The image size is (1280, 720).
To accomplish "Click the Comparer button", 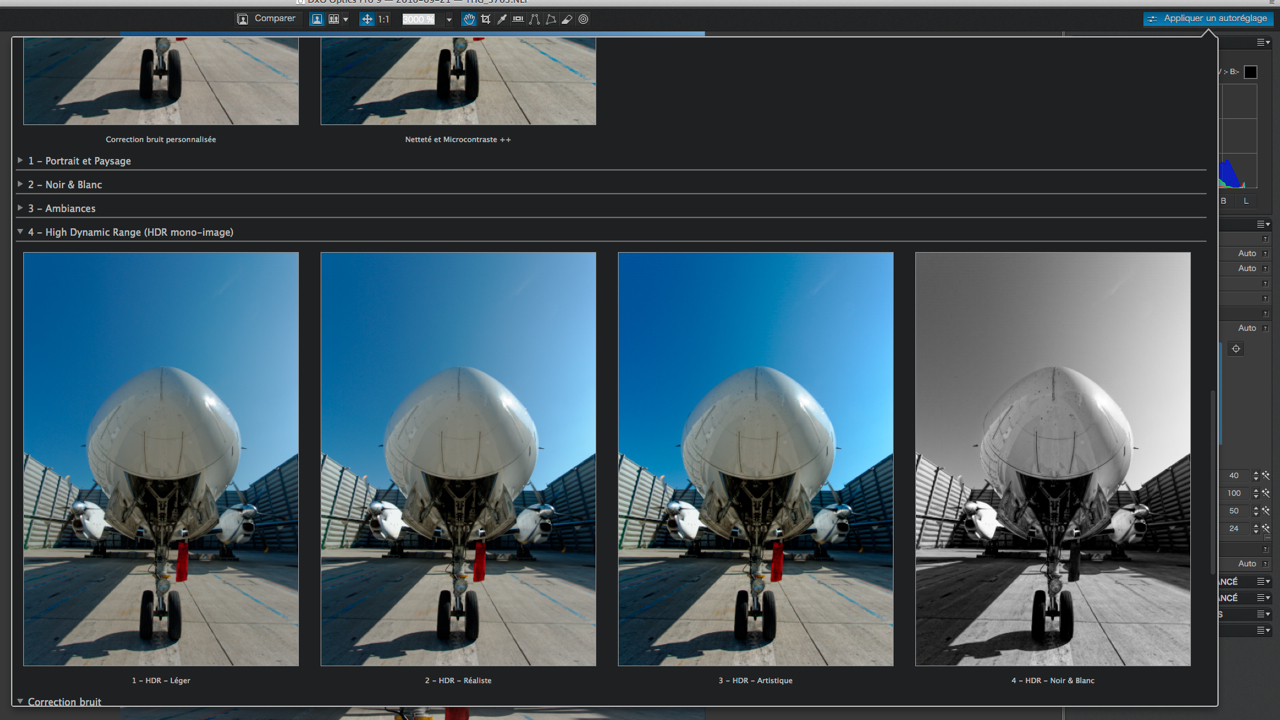I will (266, 19).
